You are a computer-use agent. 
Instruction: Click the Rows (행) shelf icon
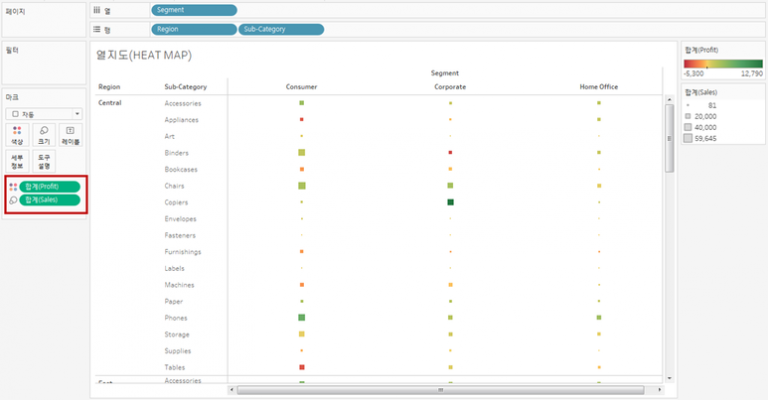pos(96,30)
